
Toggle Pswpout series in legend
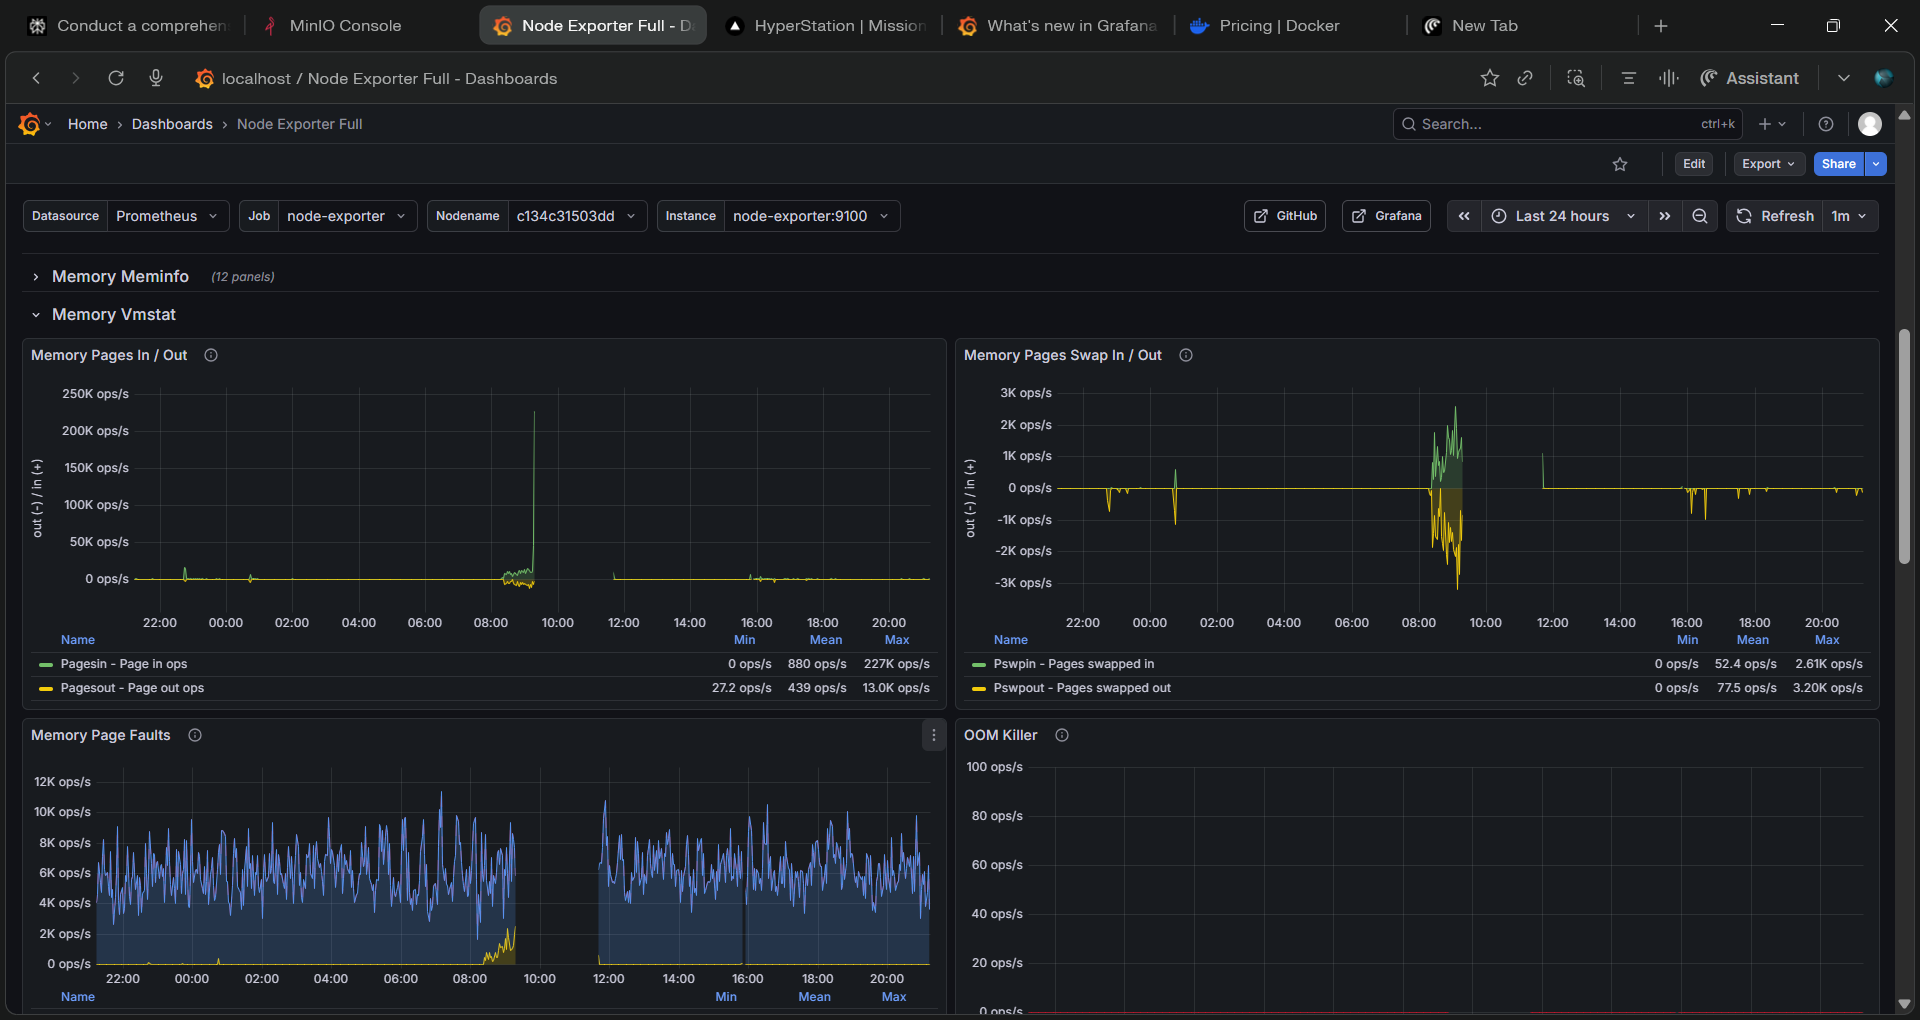tap(1082, 688)
